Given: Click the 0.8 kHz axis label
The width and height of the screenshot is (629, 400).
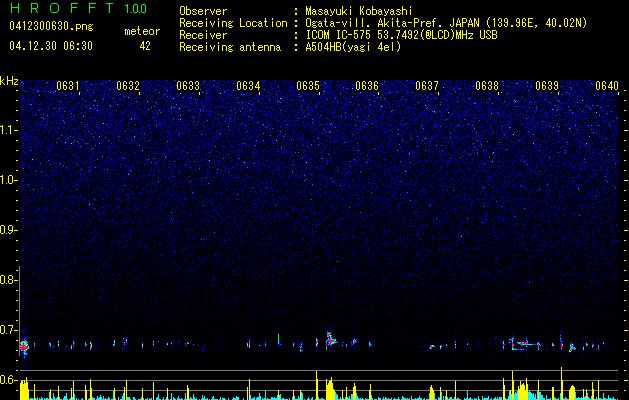Looking at the screenshot, I should tap(9, 280).
